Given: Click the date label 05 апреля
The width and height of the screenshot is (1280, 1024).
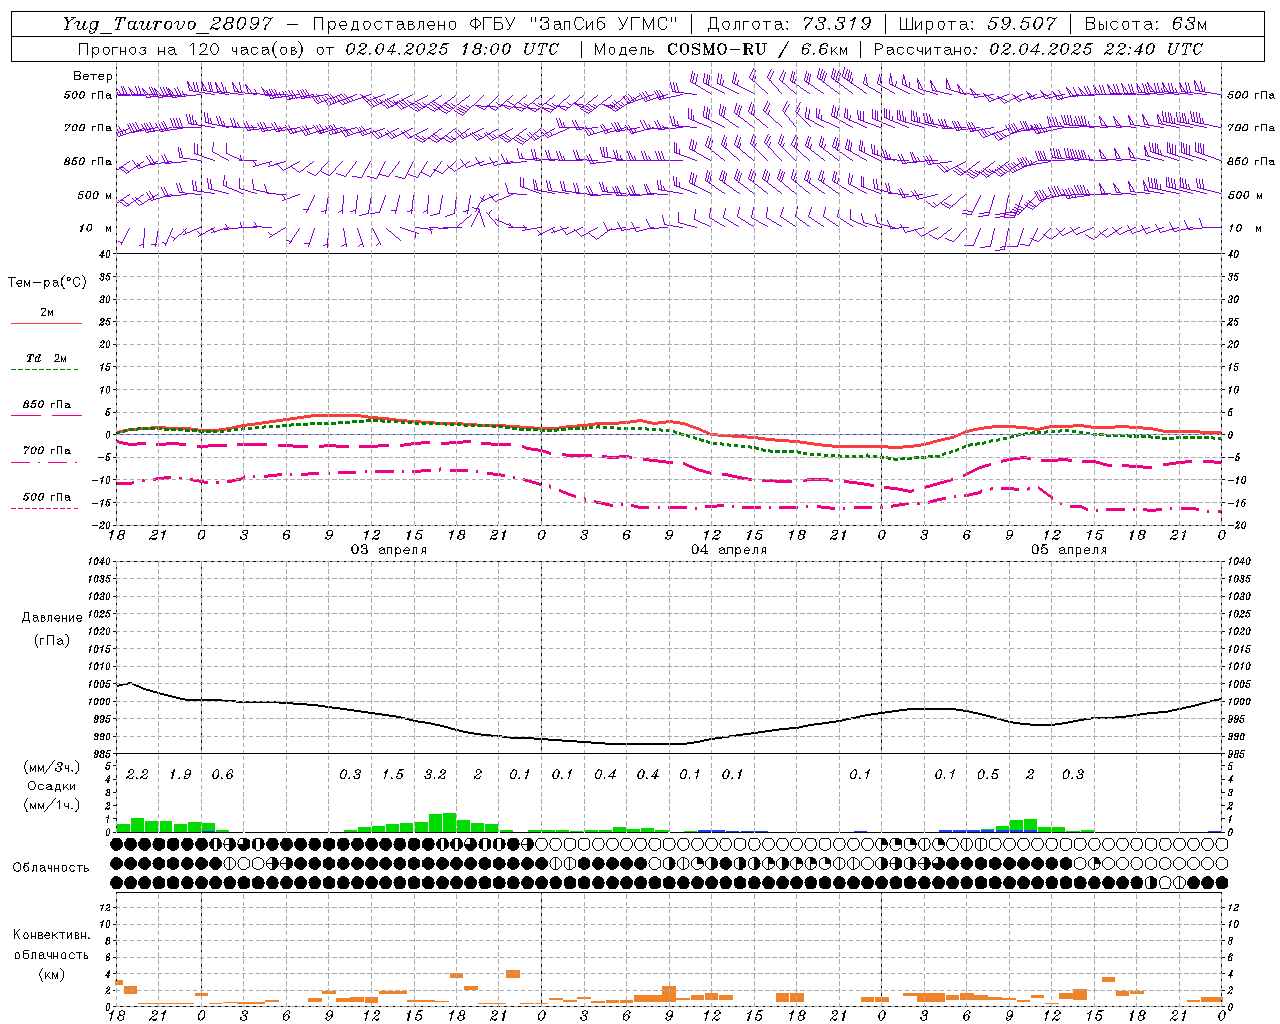Looking at the screenshot, I should 1069,550.
